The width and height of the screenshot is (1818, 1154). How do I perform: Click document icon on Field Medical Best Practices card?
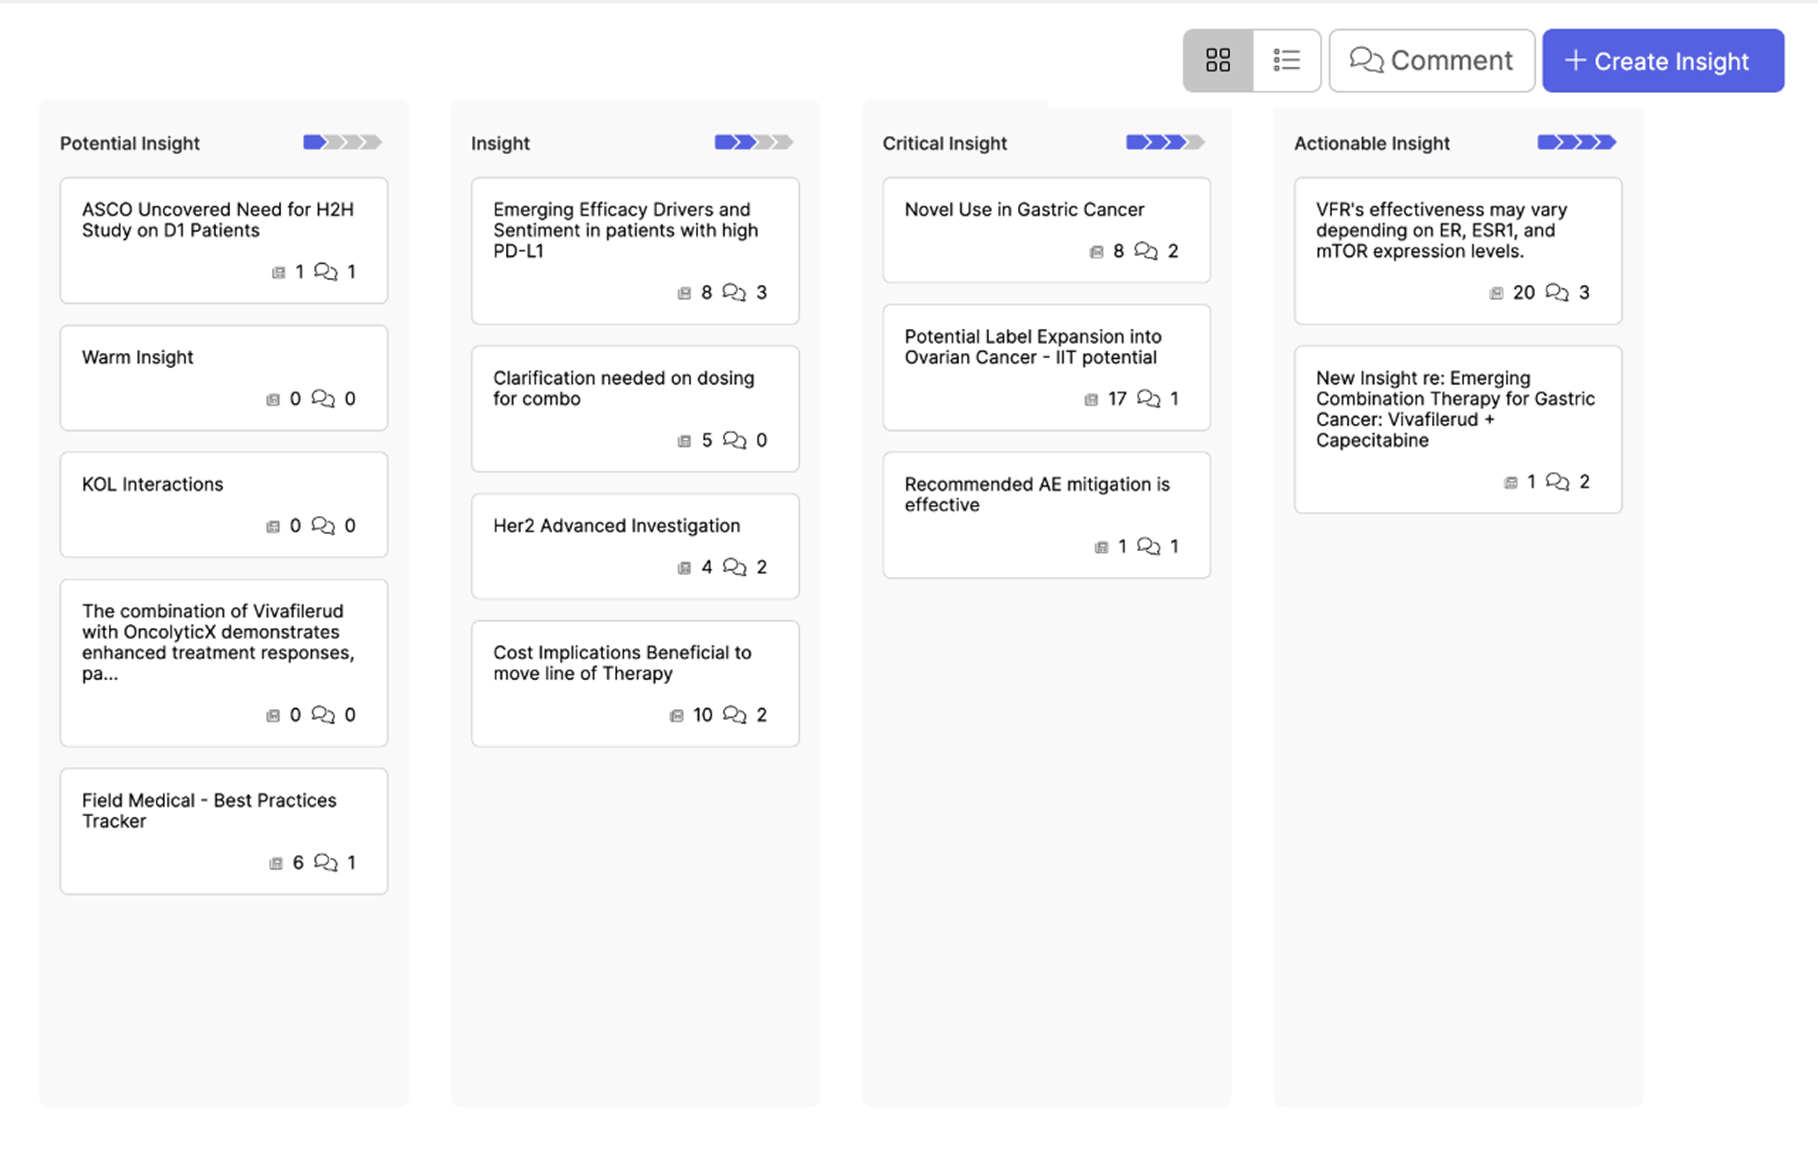tap(276, 863)
